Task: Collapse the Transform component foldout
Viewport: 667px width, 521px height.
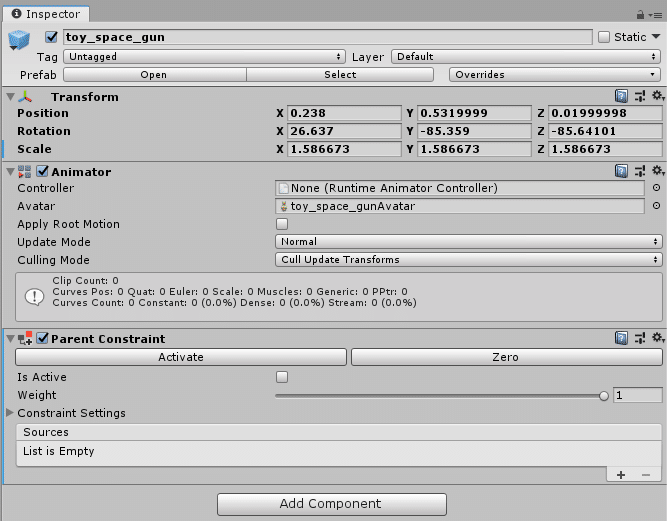Action: (11, 97)
